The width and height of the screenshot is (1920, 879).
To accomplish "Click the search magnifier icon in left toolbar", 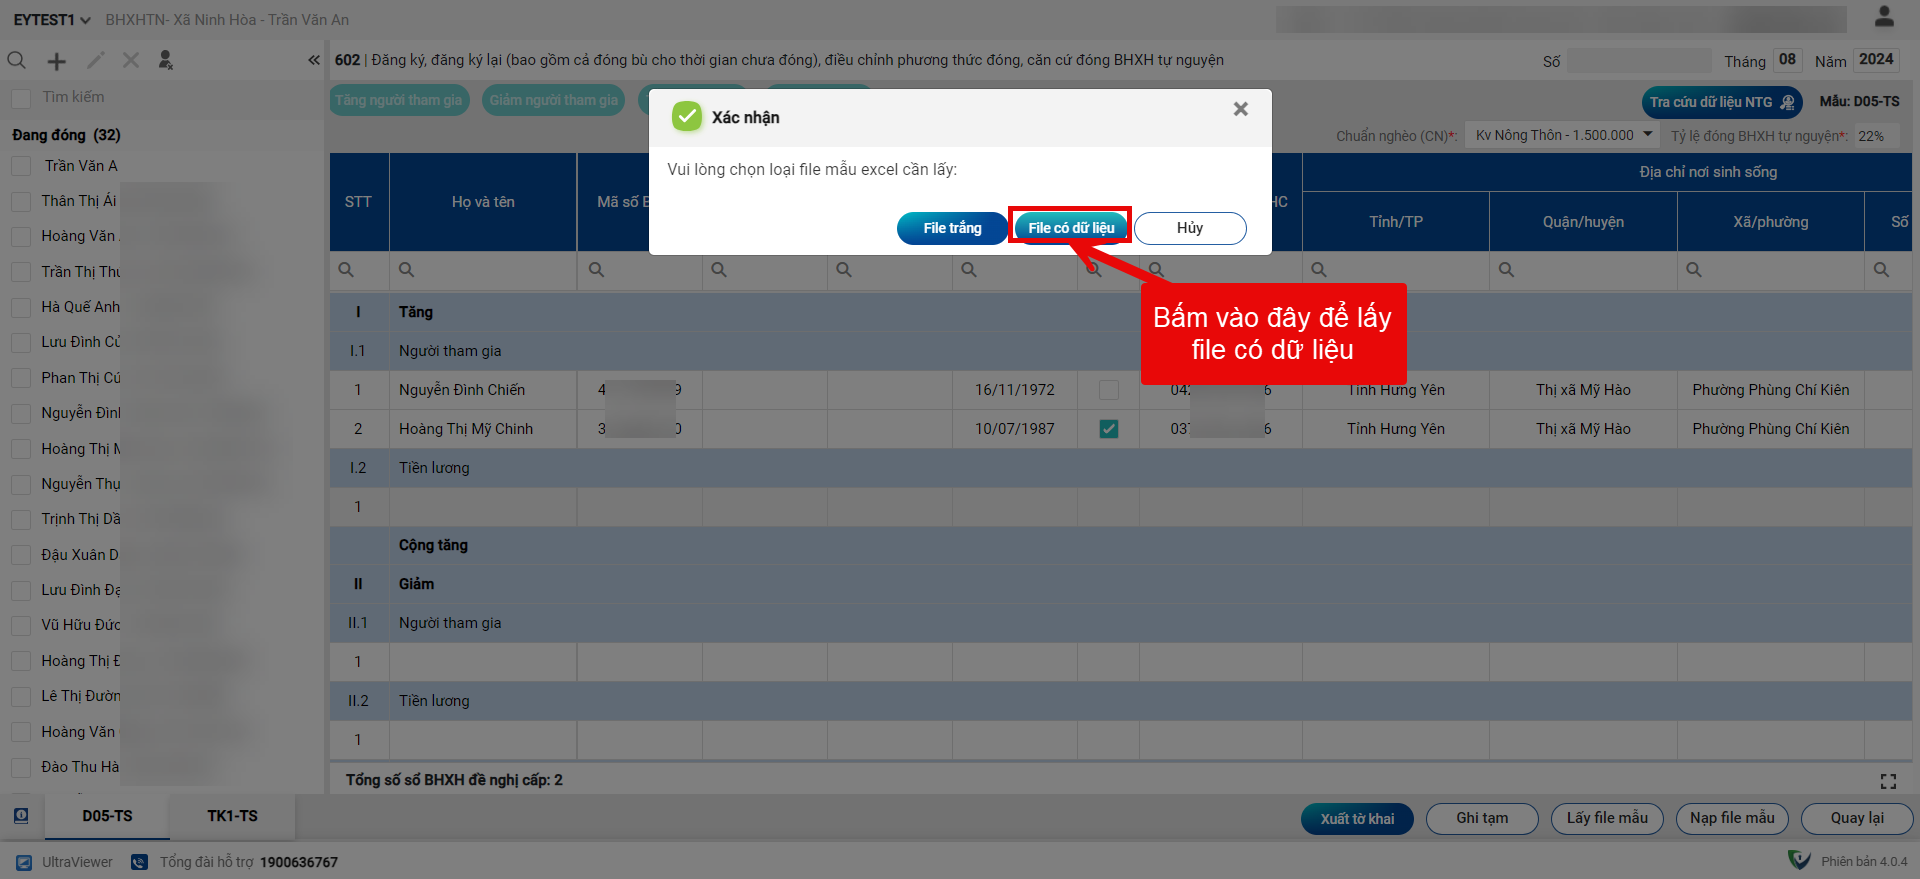I will [x=17, y=61].
